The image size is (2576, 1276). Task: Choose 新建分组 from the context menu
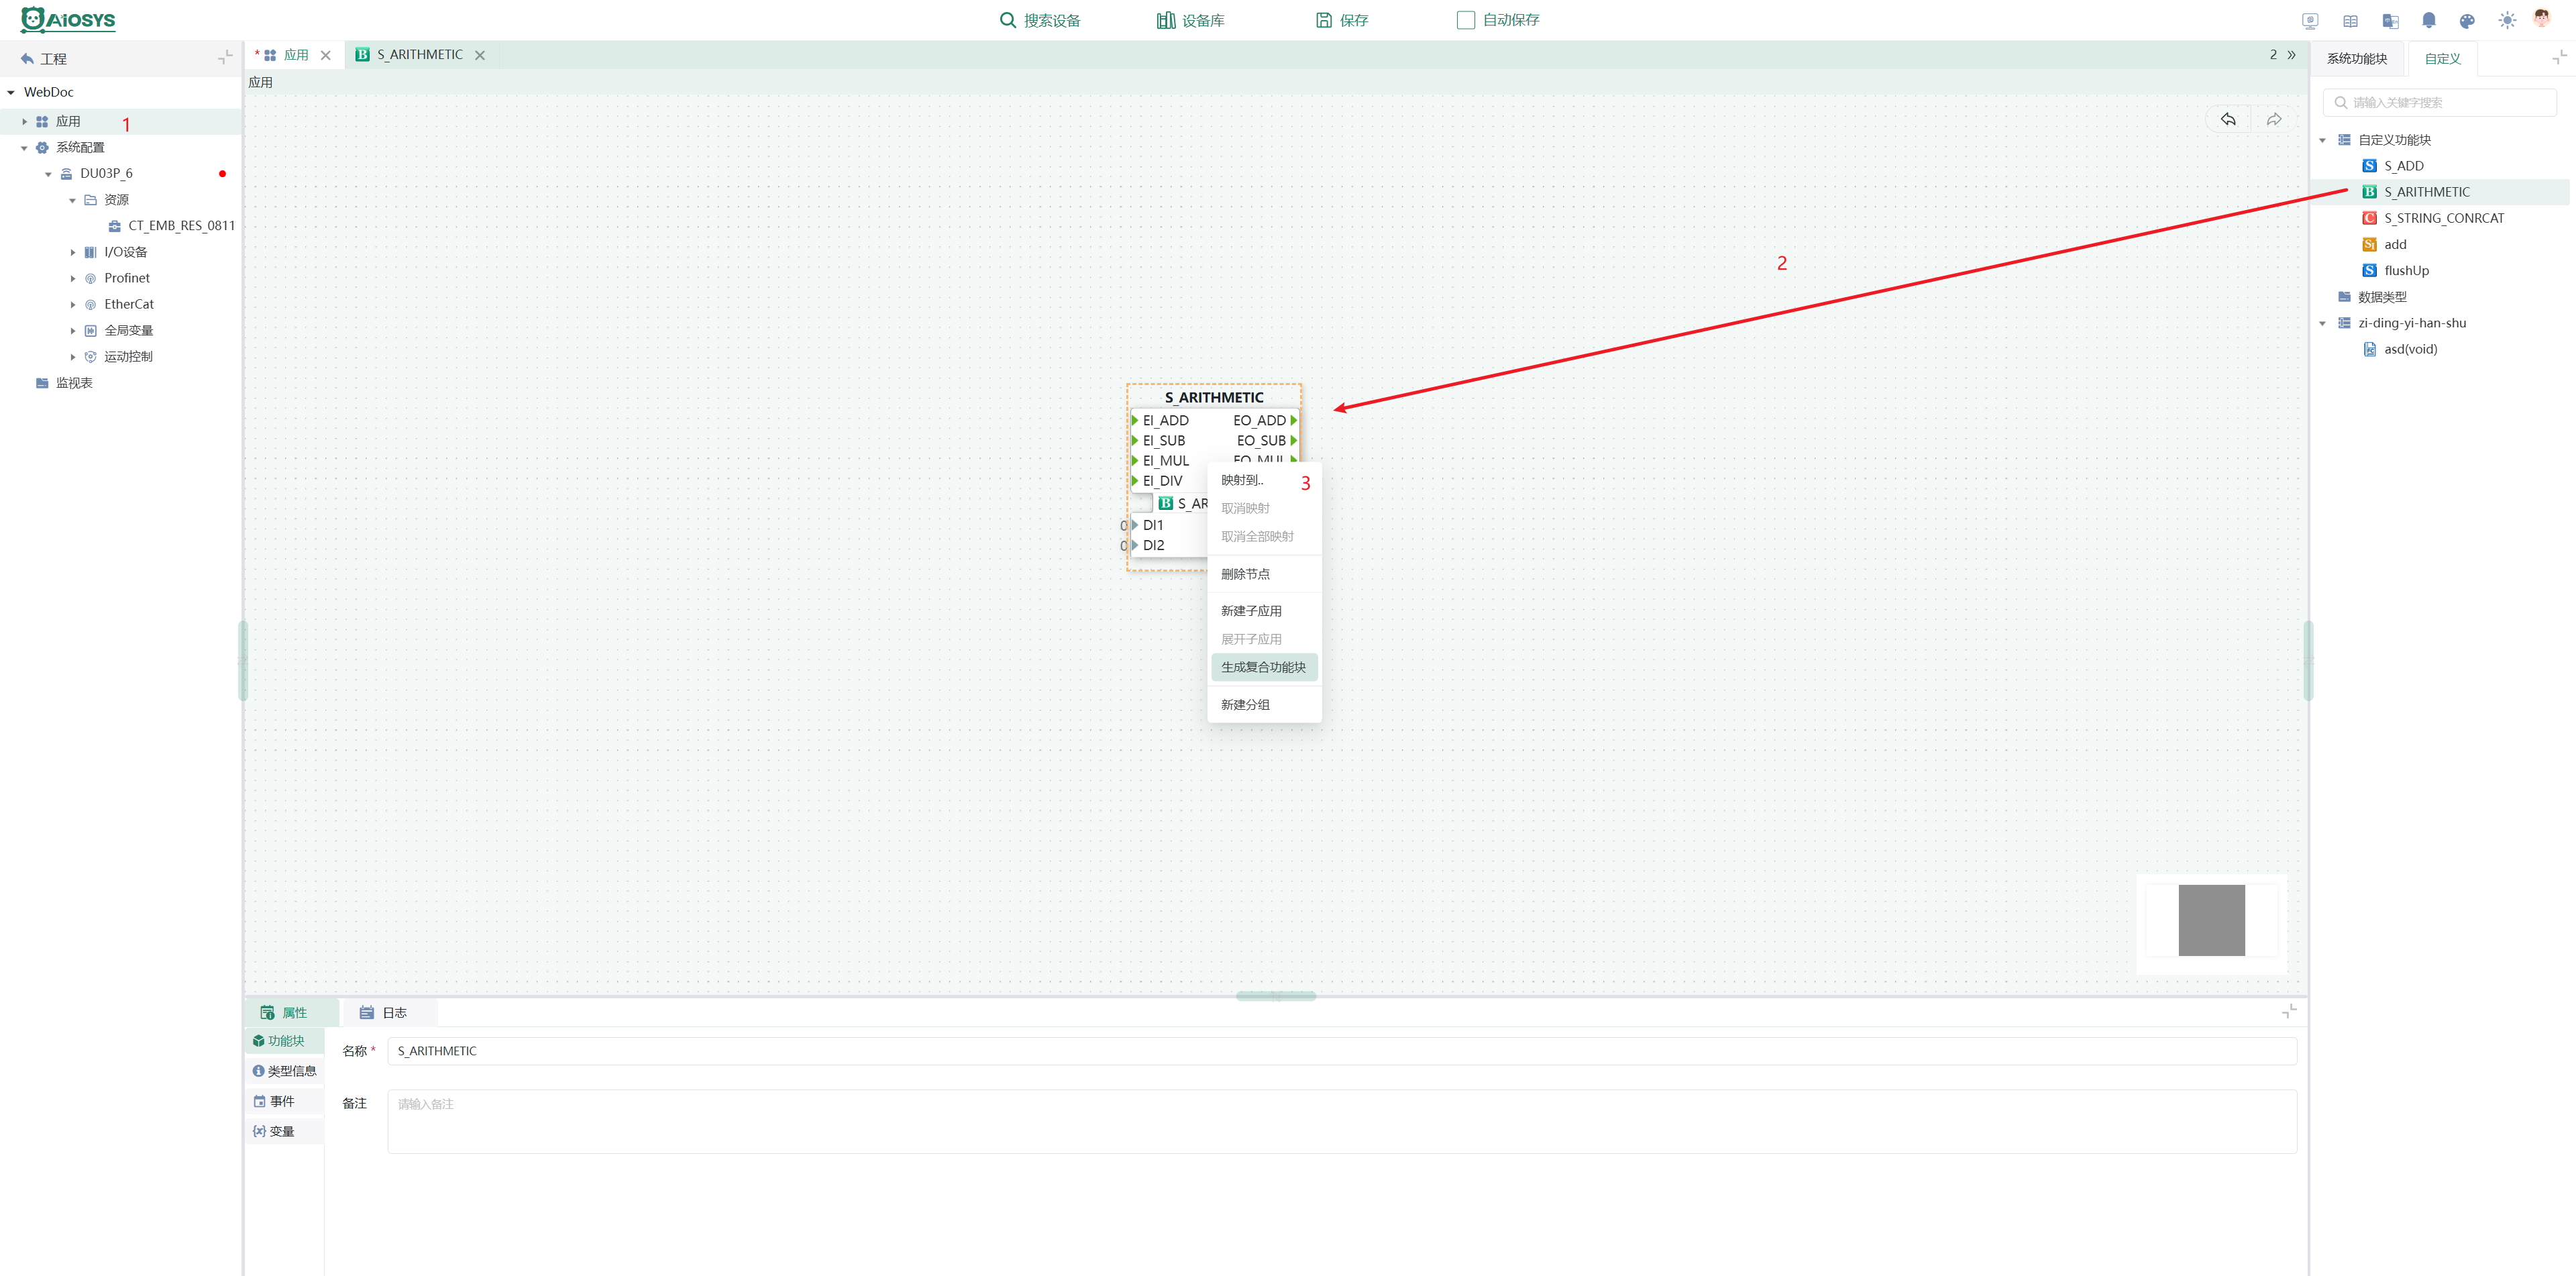pos(1264,705)
